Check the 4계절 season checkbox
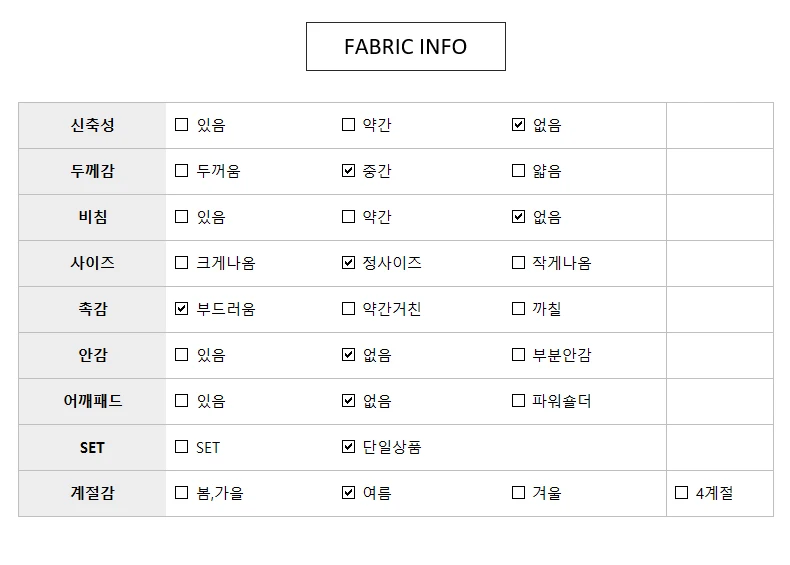This screenshot has width=790, height=565. pos(681,493)
